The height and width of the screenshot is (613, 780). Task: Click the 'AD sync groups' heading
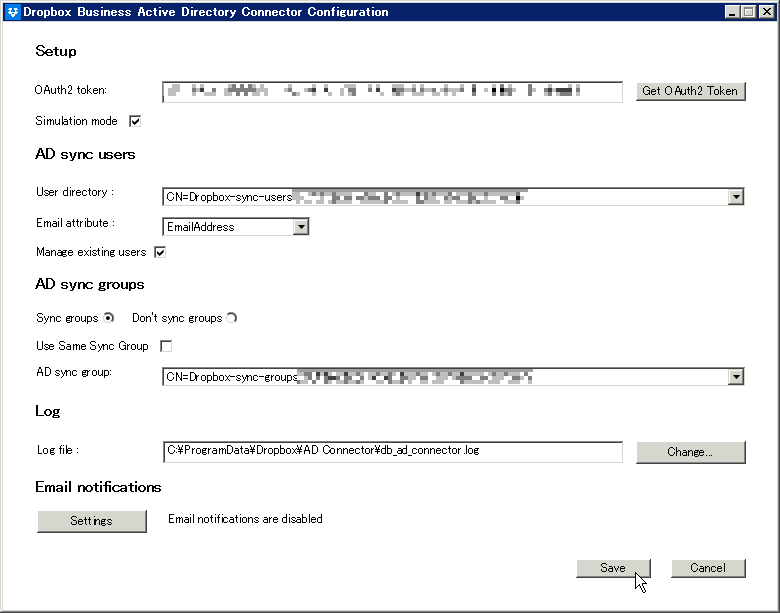pos(90,284)
